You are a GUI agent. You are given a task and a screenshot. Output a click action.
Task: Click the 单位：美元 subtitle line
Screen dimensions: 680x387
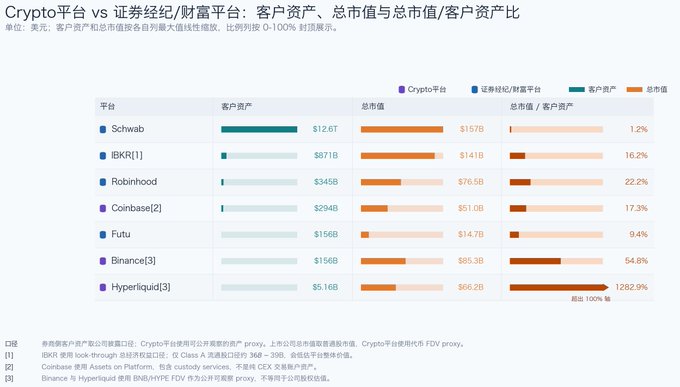coord(171,27)
